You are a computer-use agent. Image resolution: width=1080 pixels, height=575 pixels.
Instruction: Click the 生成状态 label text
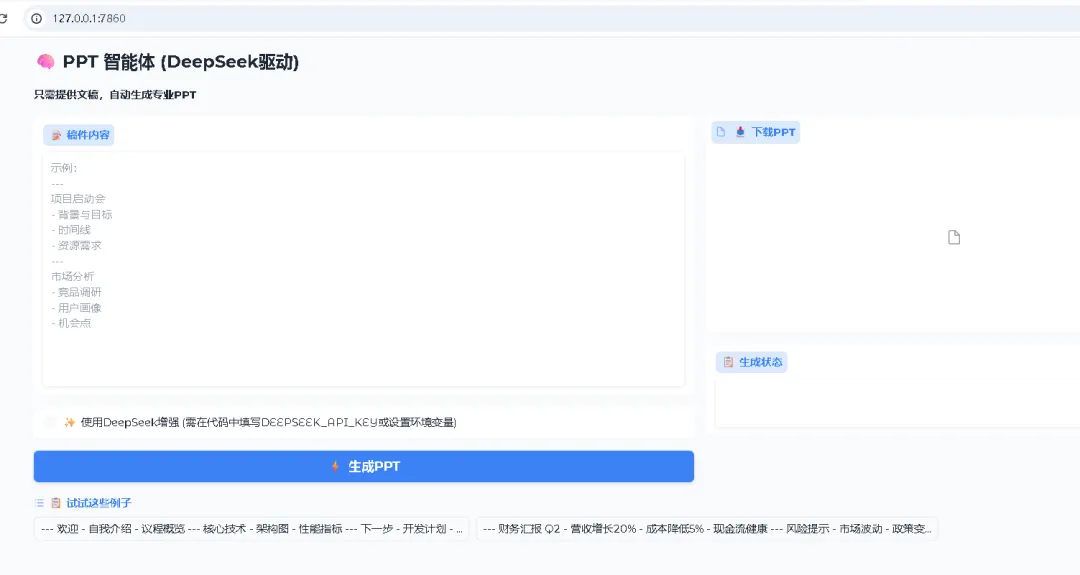pos(760,362)
